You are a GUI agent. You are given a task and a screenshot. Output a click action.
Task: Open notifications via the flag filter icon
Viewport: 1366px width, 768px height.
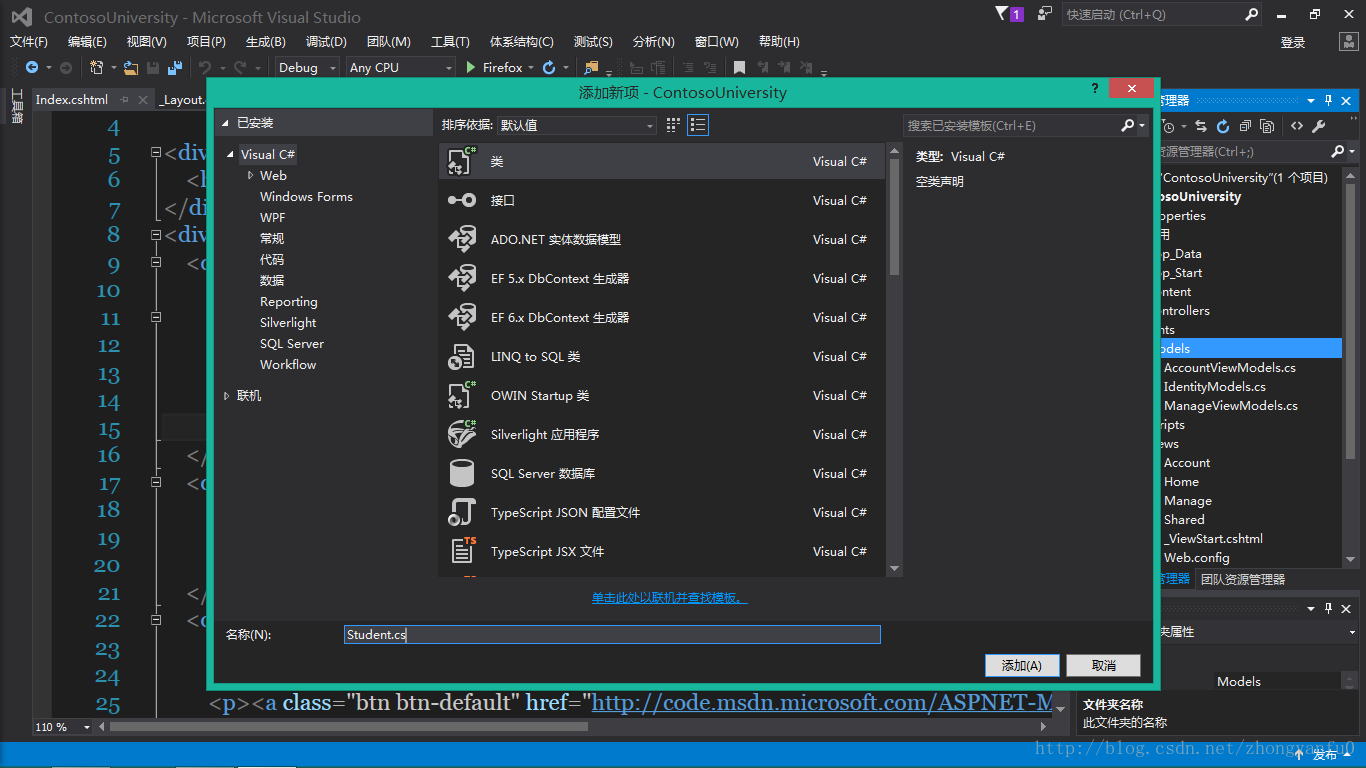point(1002,14)
